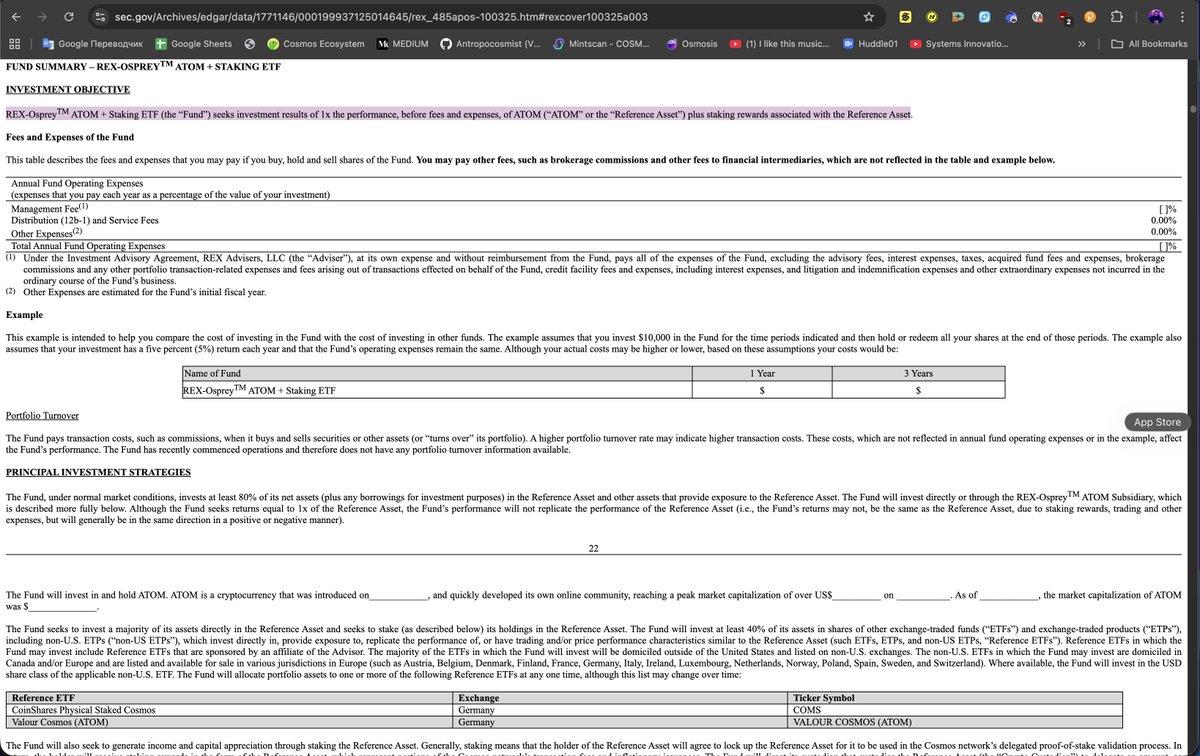
Task: Open site information icon in address bar
Action: point(98,17)
